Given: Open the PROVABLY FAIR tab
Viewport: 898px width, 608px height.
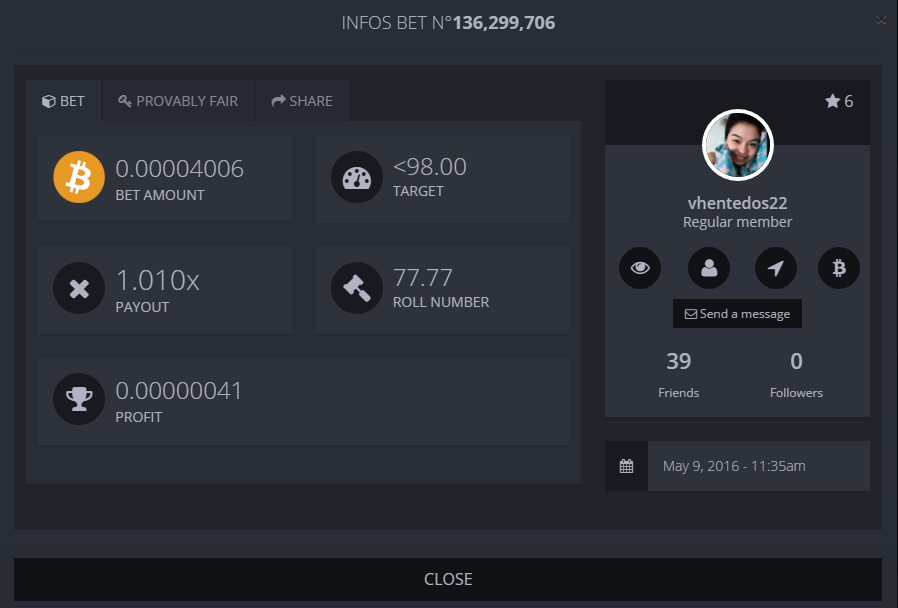Looking at the screenshot, I should click(178, 101).
